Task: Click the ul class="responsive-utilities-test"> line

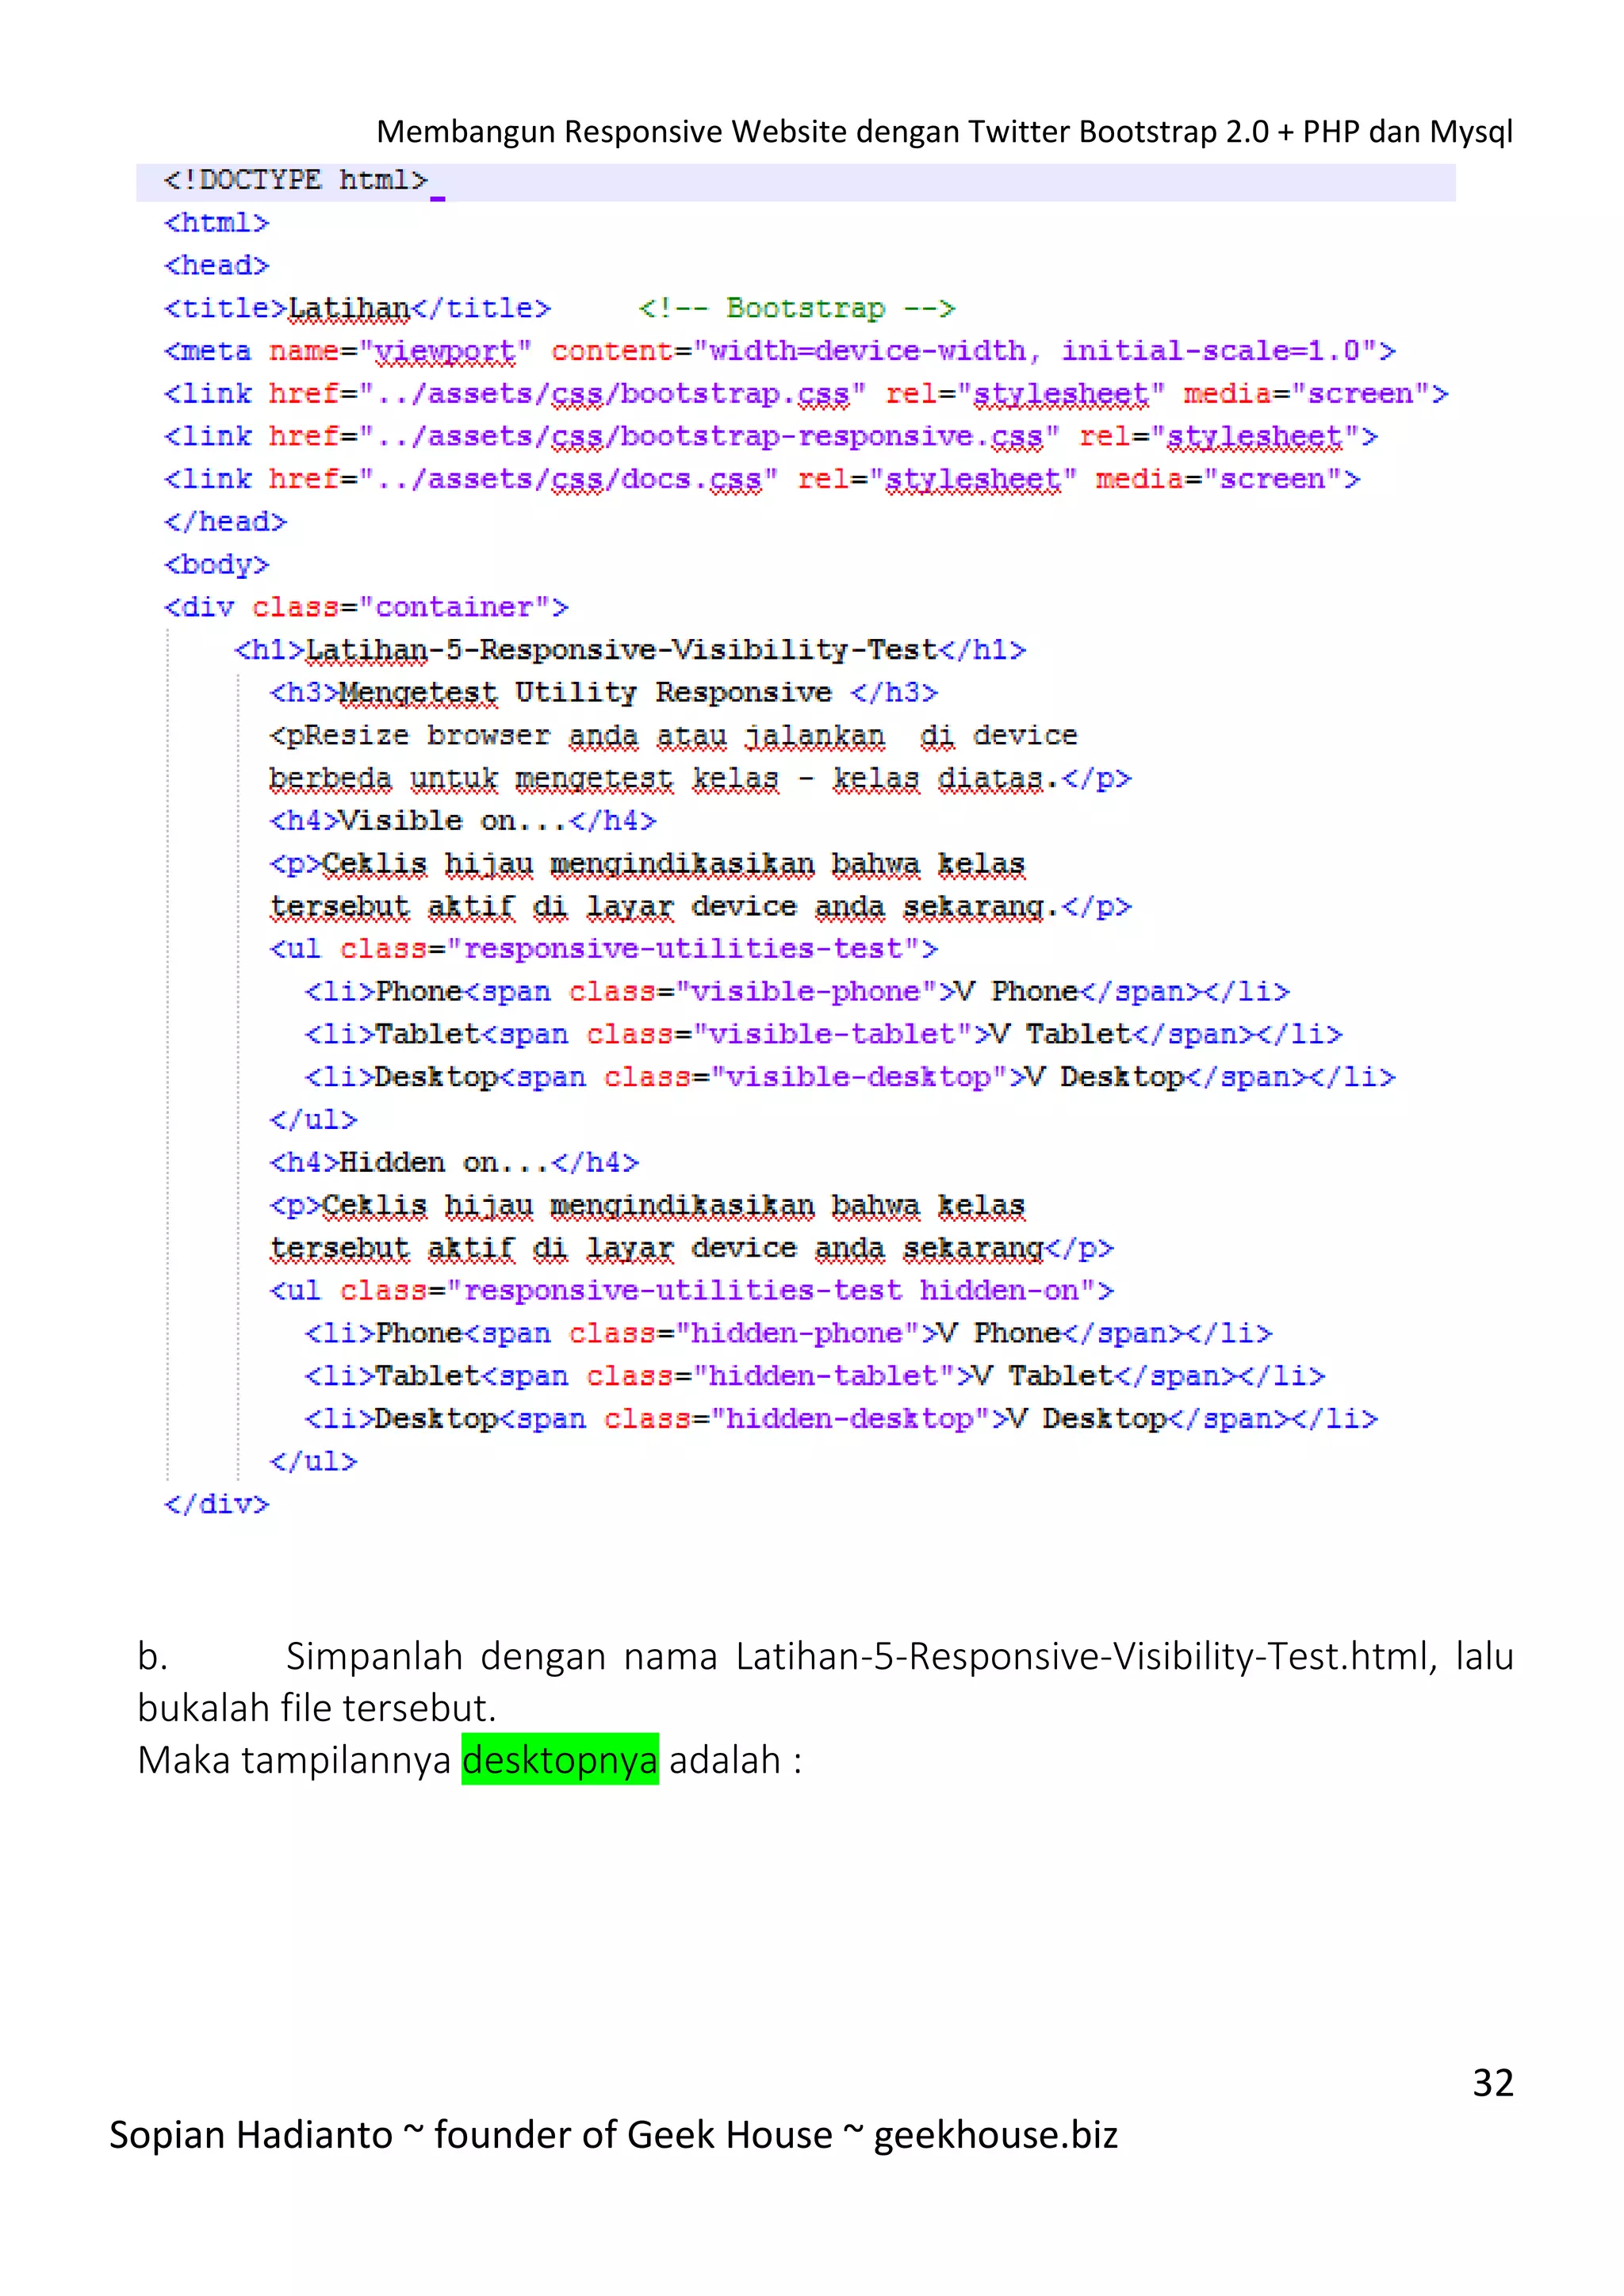Action: click(604, 949)
